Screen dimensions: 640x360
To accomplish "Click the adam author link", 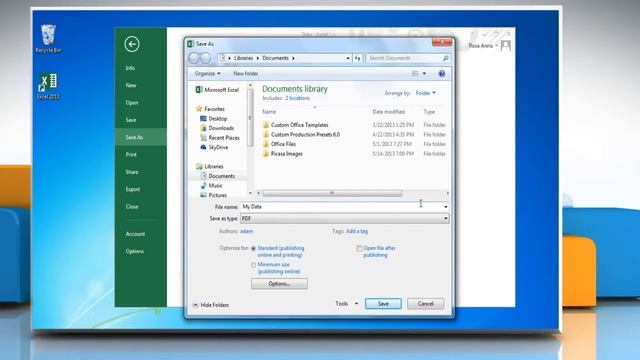I will point(246,231).
